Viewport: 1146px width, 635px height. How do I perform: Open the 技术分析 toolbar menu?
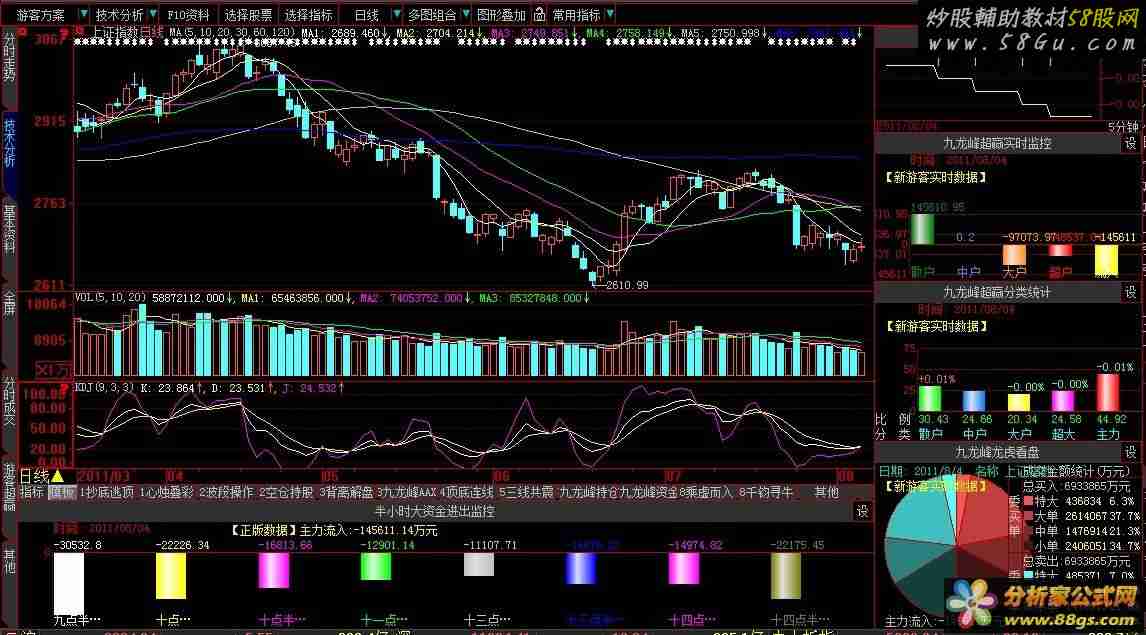[x=120, y=15]
